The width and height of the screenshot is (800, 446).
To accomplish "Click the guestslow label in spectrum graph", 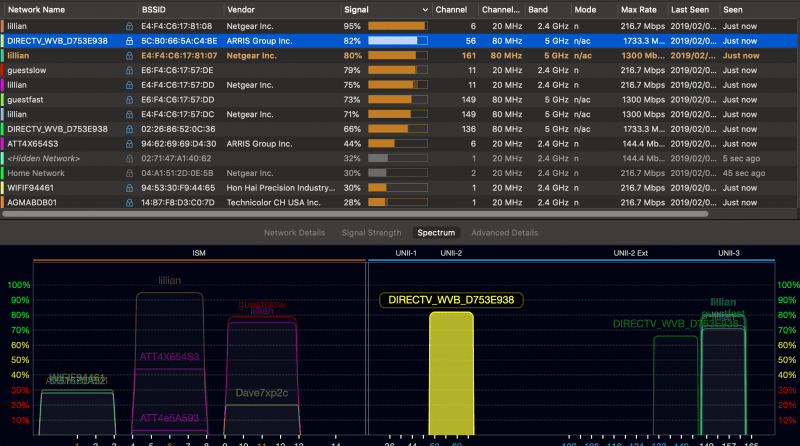I will point(262,304).
